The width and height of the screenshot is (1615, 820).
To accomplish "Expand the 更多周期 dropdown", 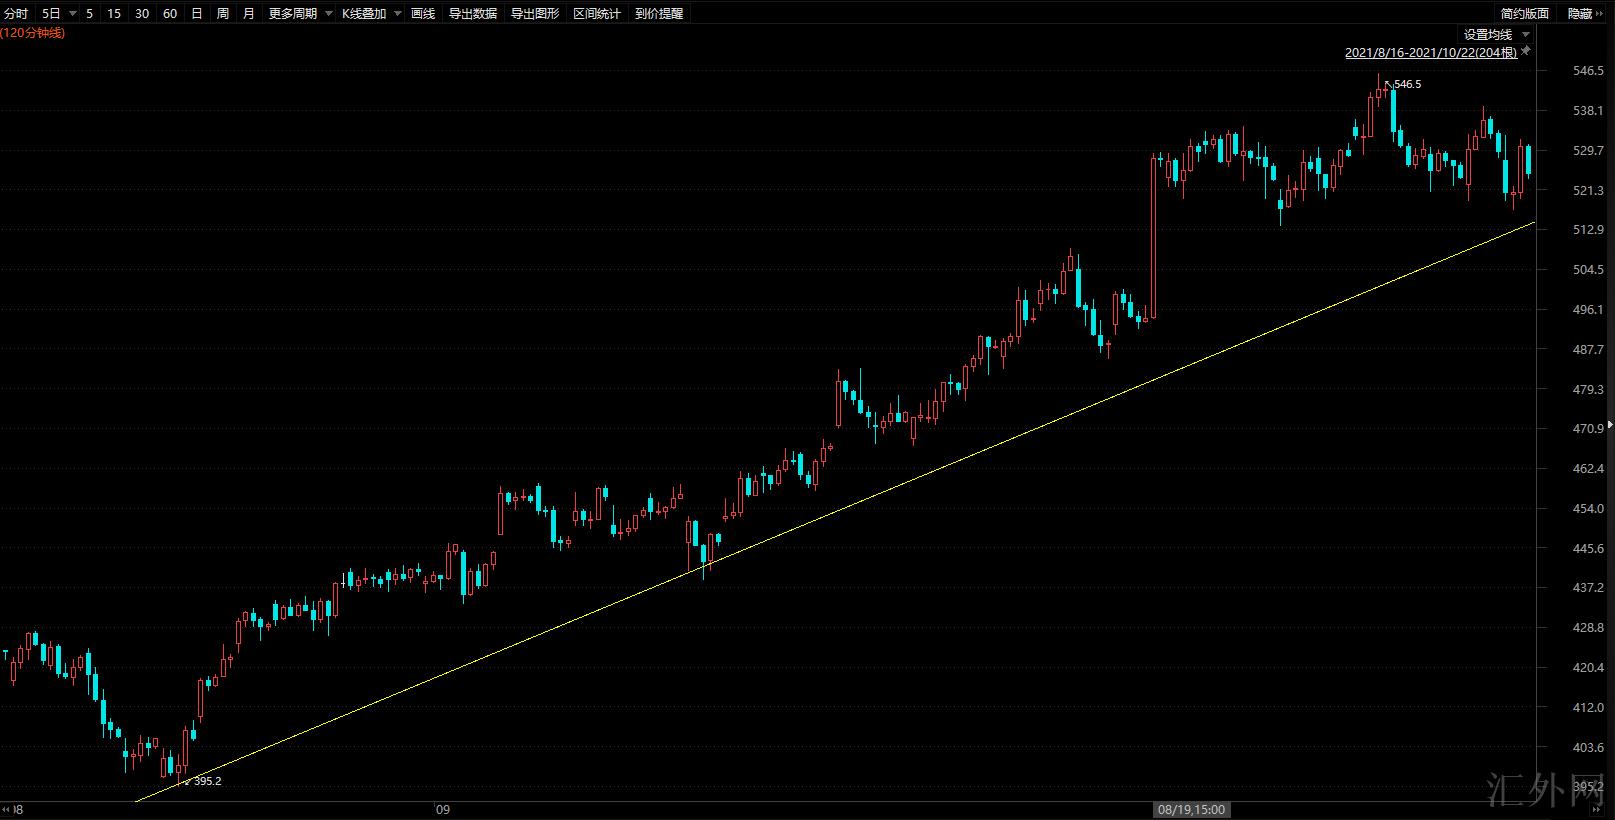I will 329,14.
